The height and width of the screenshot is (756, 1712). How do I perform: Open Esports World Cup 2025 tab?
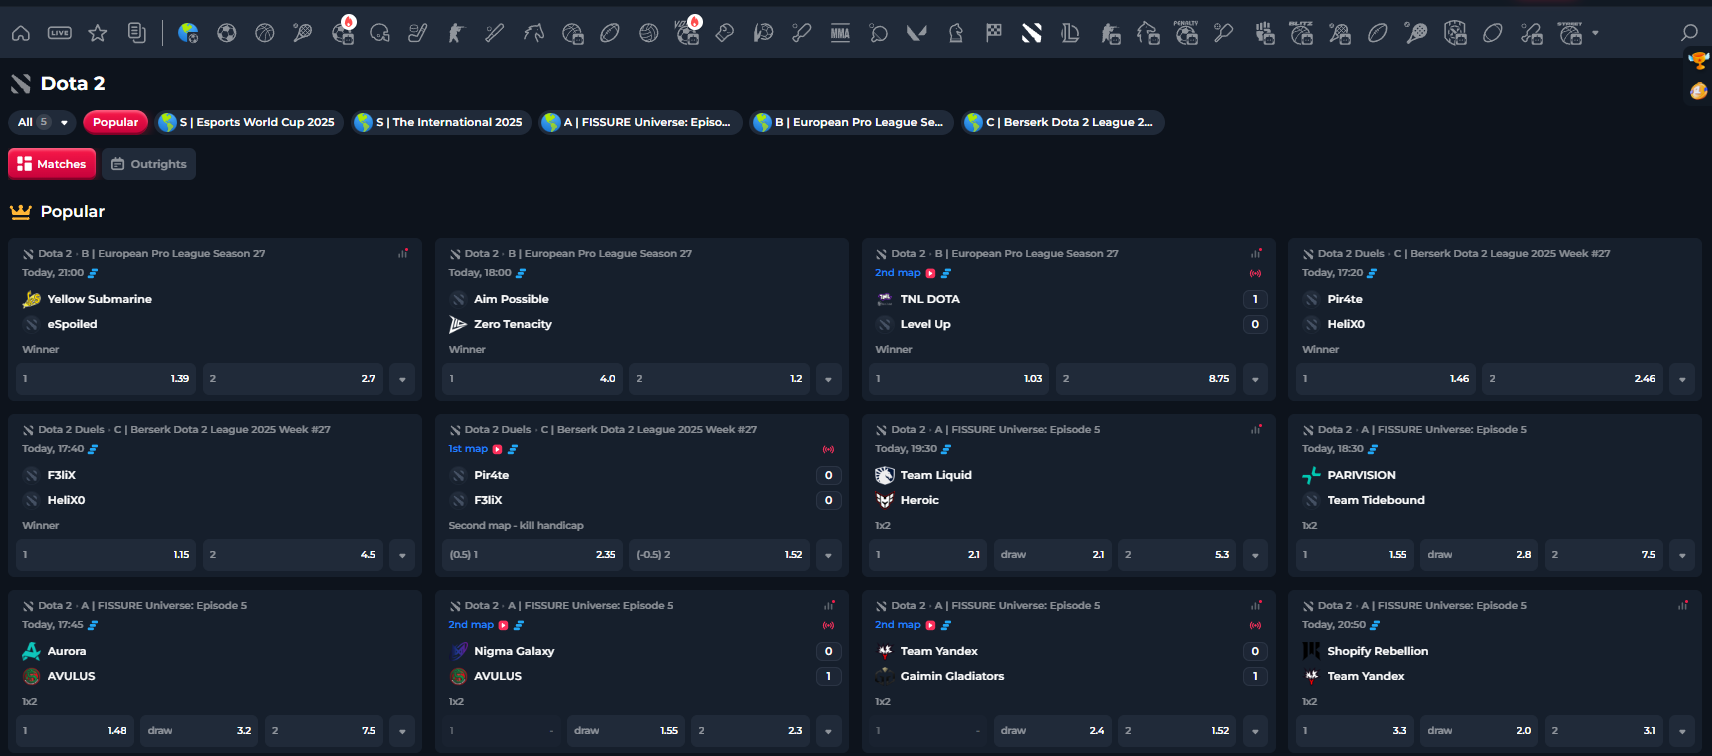point(250,122)
